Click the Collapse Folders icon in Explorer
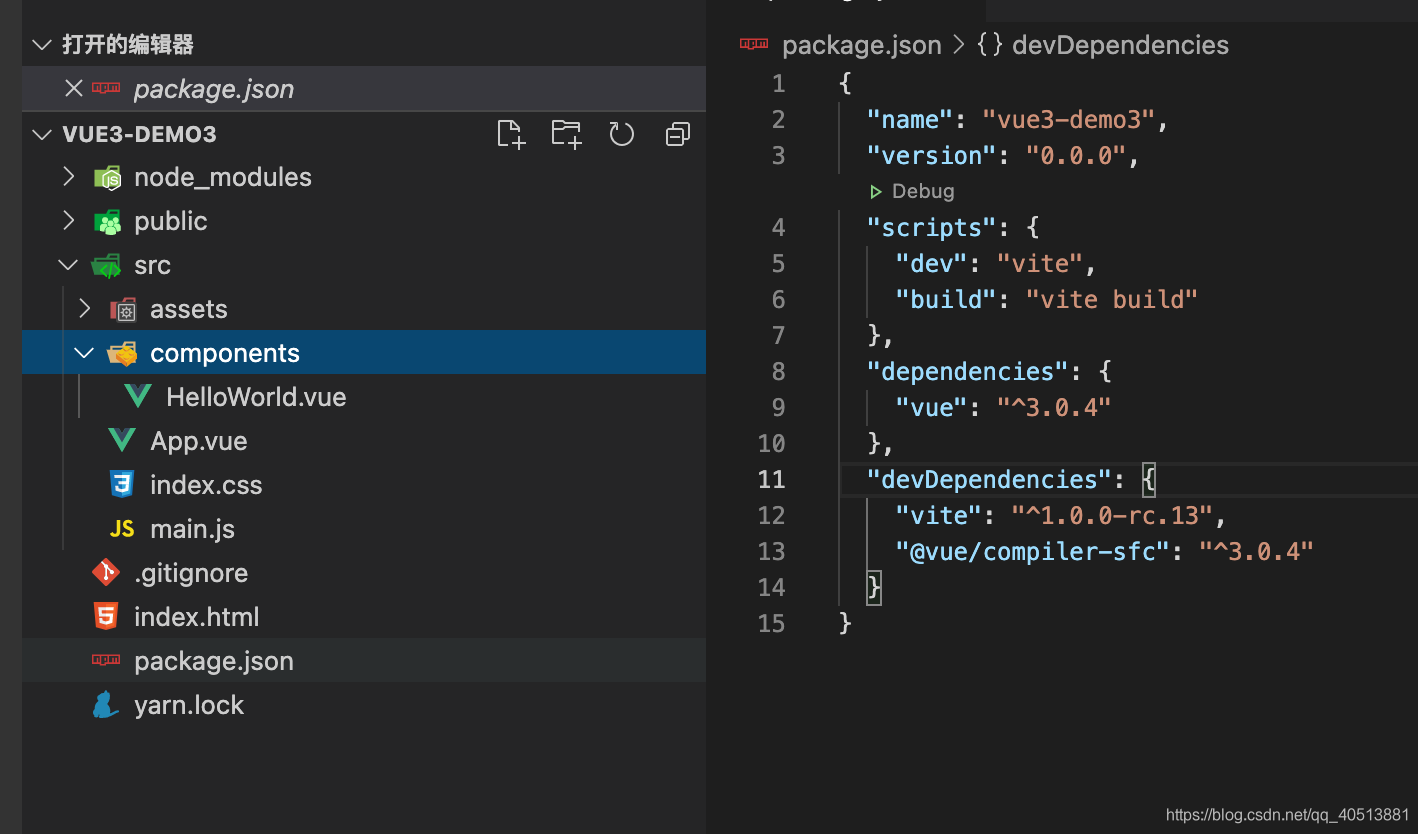Viewport: 1418px width, 834px height. tap(677, 134)
